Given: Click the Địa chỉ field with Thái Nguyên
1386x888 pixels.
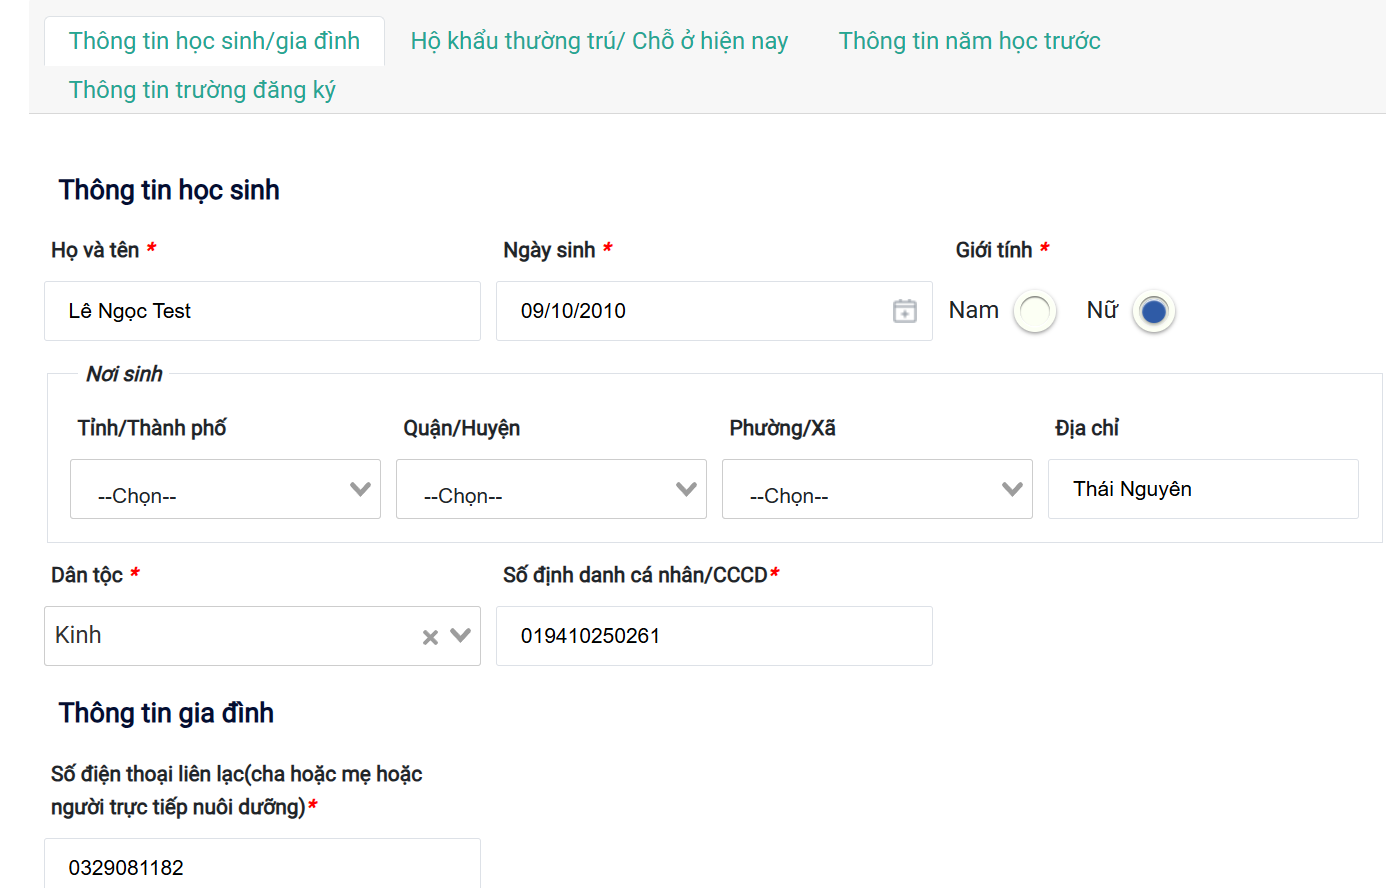Looking at the screenshot, I should (x=1202, y=489).
